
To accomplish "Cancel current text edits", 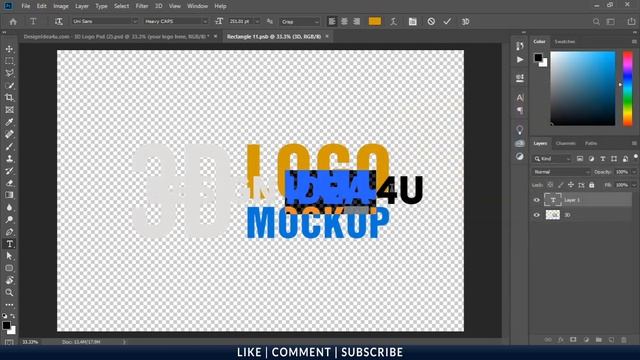I will (431, 22).
